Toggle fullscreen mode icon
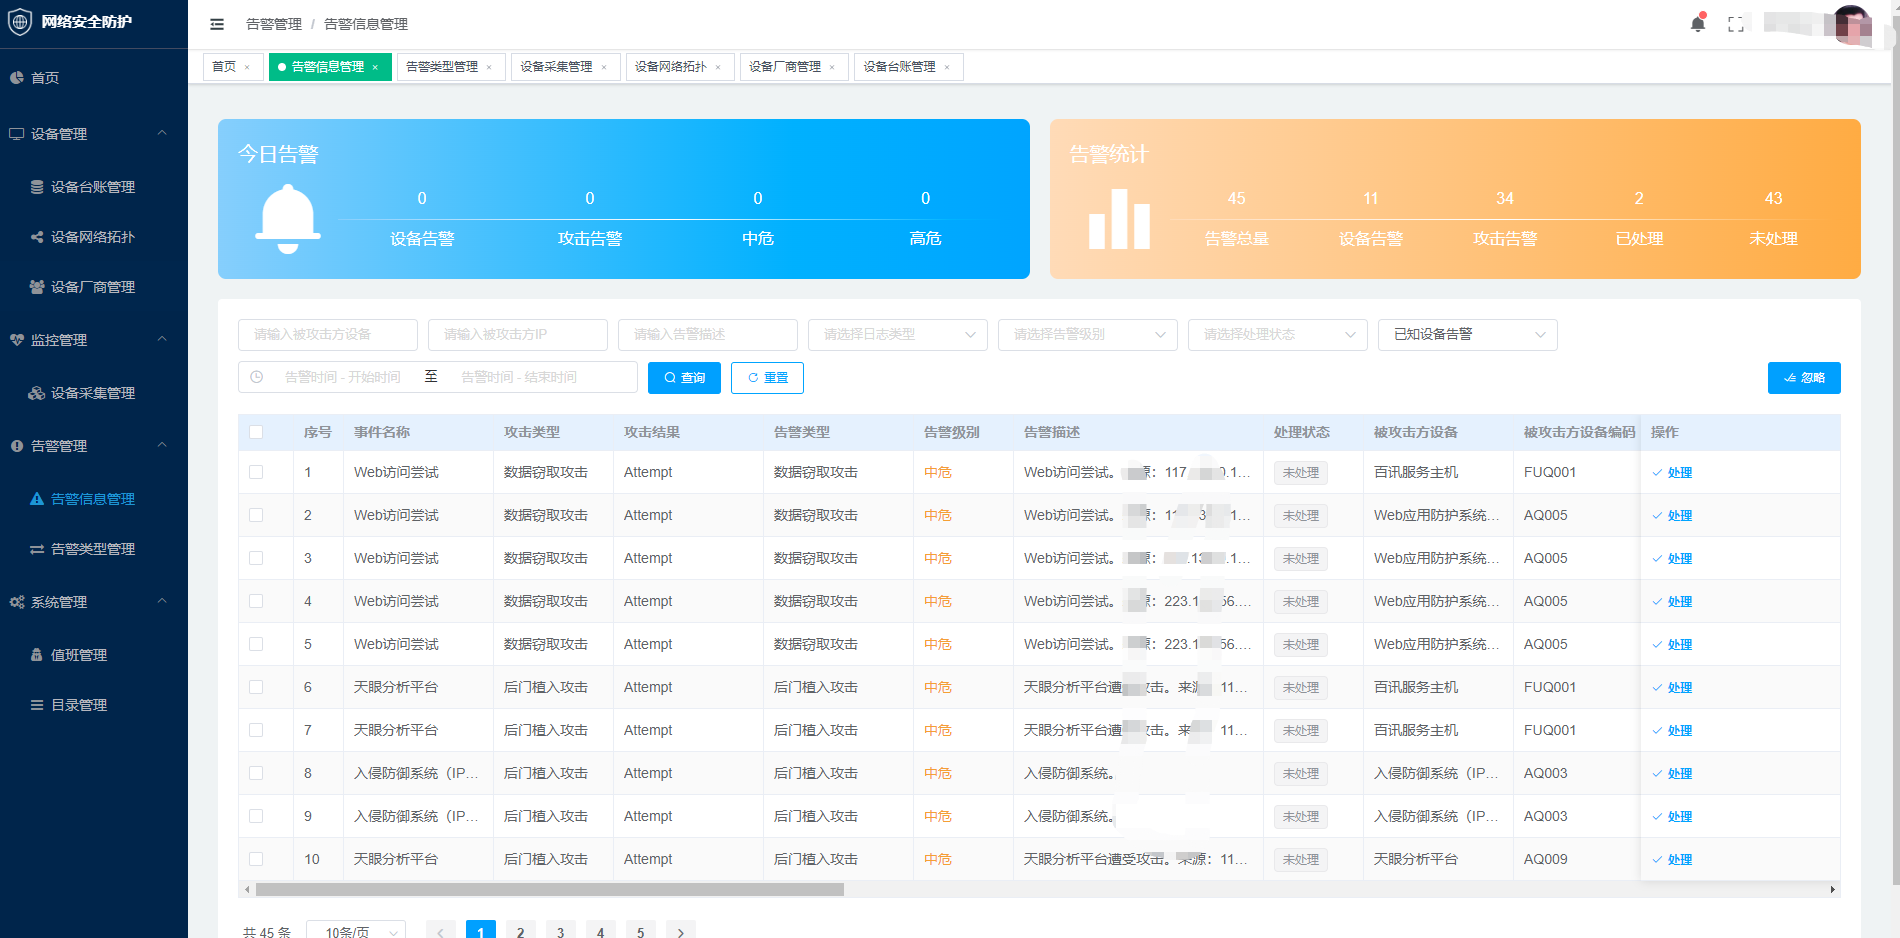The image size is (1900, 938). (x=1736, y=24)
